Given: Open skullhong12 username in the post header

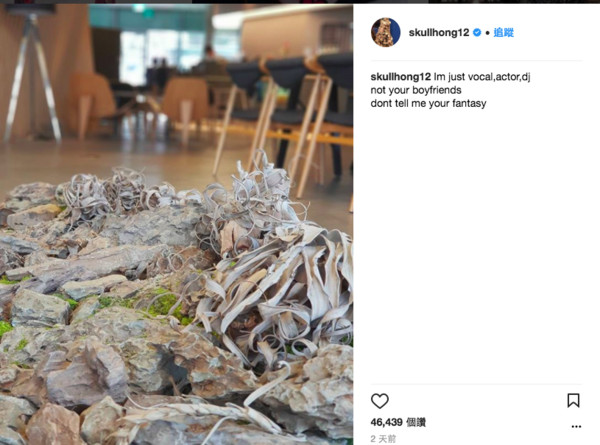Looking at the screenshot, I should click(439, 33).
